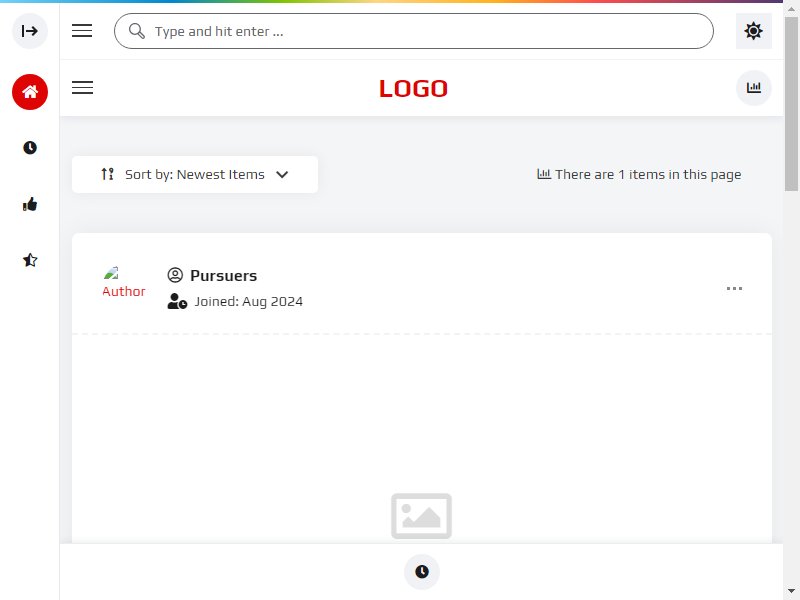Select the half-star icon in sidebar
The width and height of the screenshot is (800, 600).
(30, 260)
